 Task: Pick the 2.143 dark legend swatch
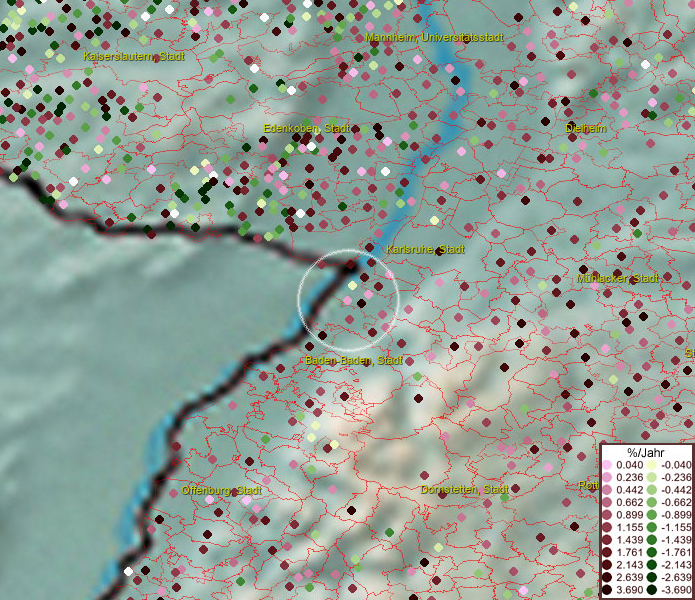(x=607, y=565)
